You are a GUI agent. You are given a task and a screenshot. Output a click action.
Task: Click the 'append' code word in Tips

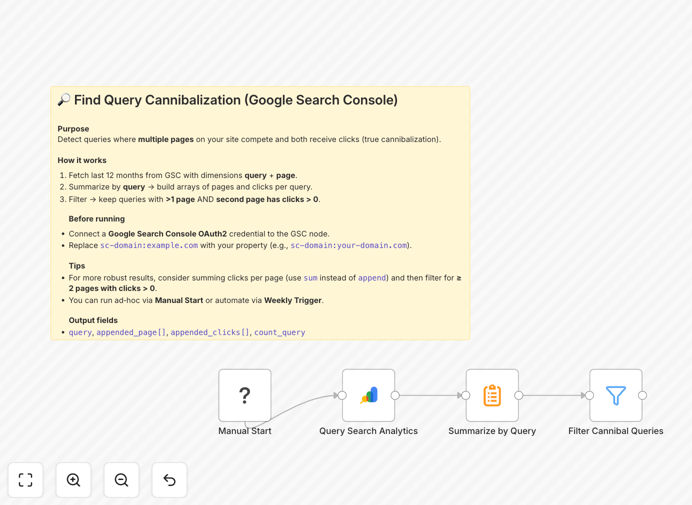pyautogui.click(x=372, y=278)
